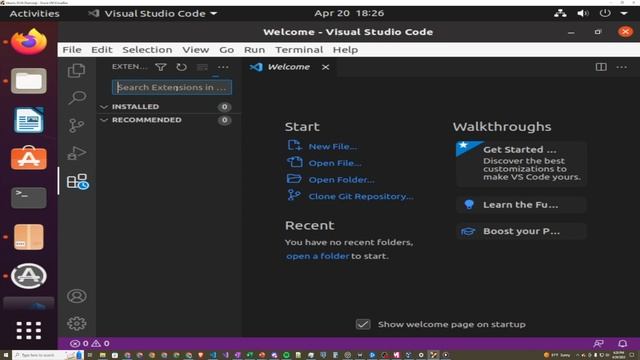
Task: Open the Run menu
Action: tap(254, 50)
